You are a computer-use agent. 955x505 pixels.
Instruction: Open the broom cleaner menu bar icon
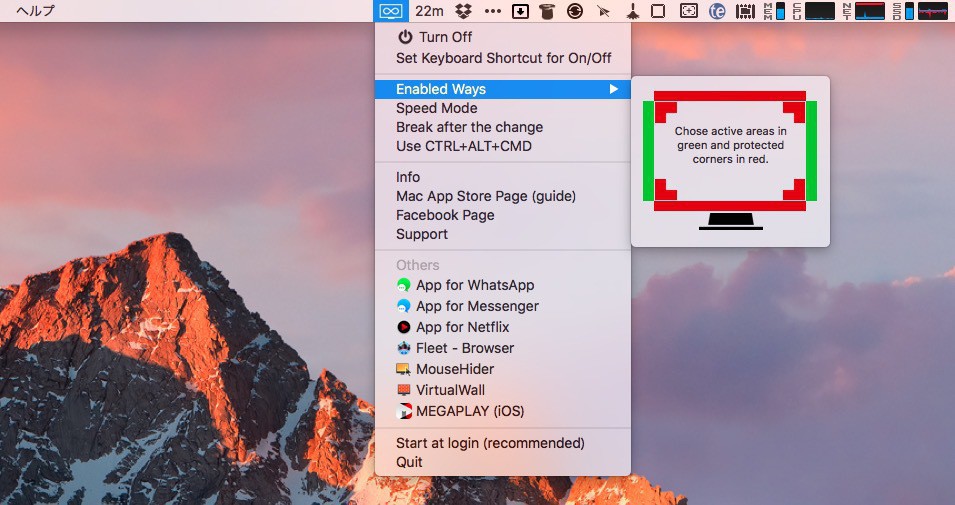(x=633, y=11)
